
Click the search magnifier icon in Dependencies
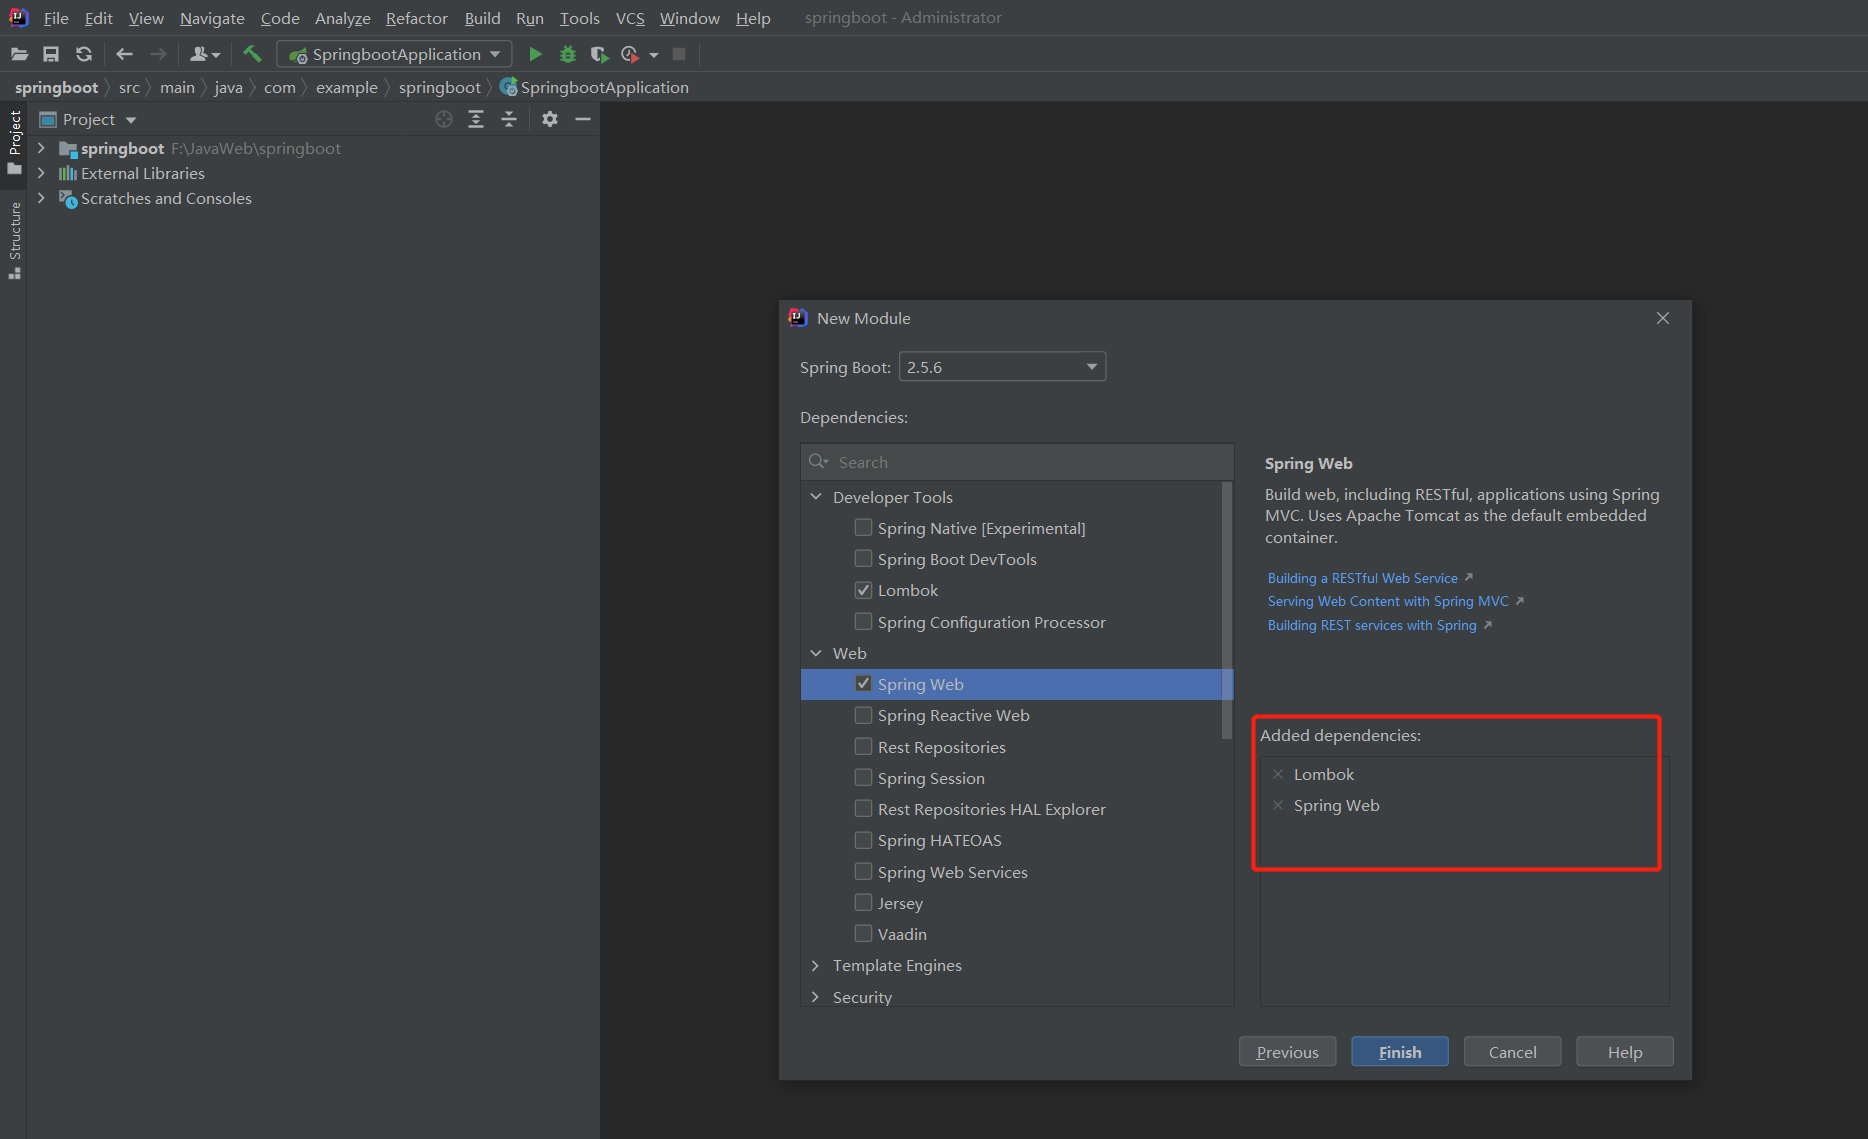pos(818,461)
